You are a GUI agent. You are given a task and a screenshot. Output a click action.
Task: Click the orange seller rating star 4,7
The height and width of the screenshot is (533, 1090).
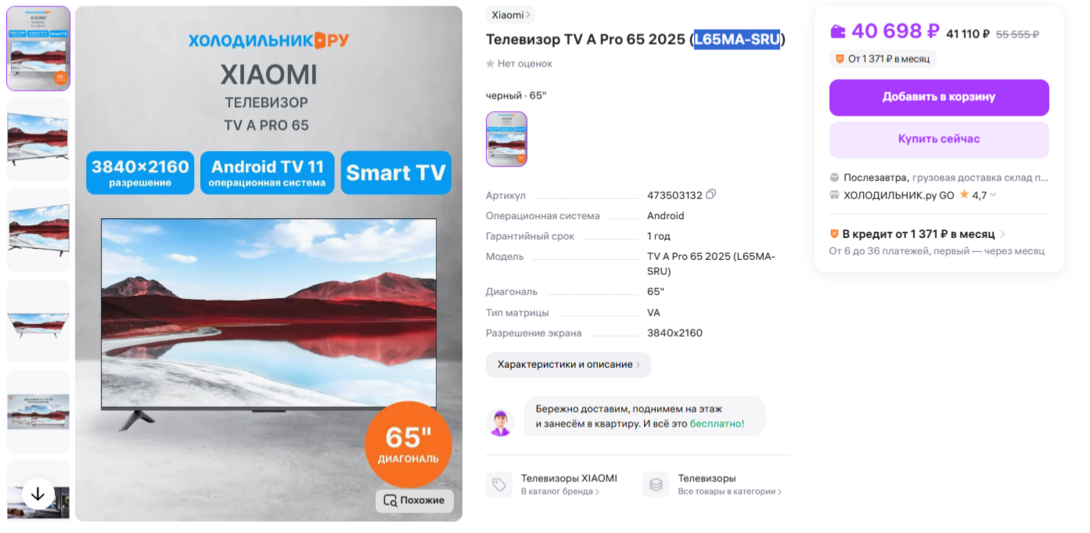pyautogui.click(x=964, y=195)
